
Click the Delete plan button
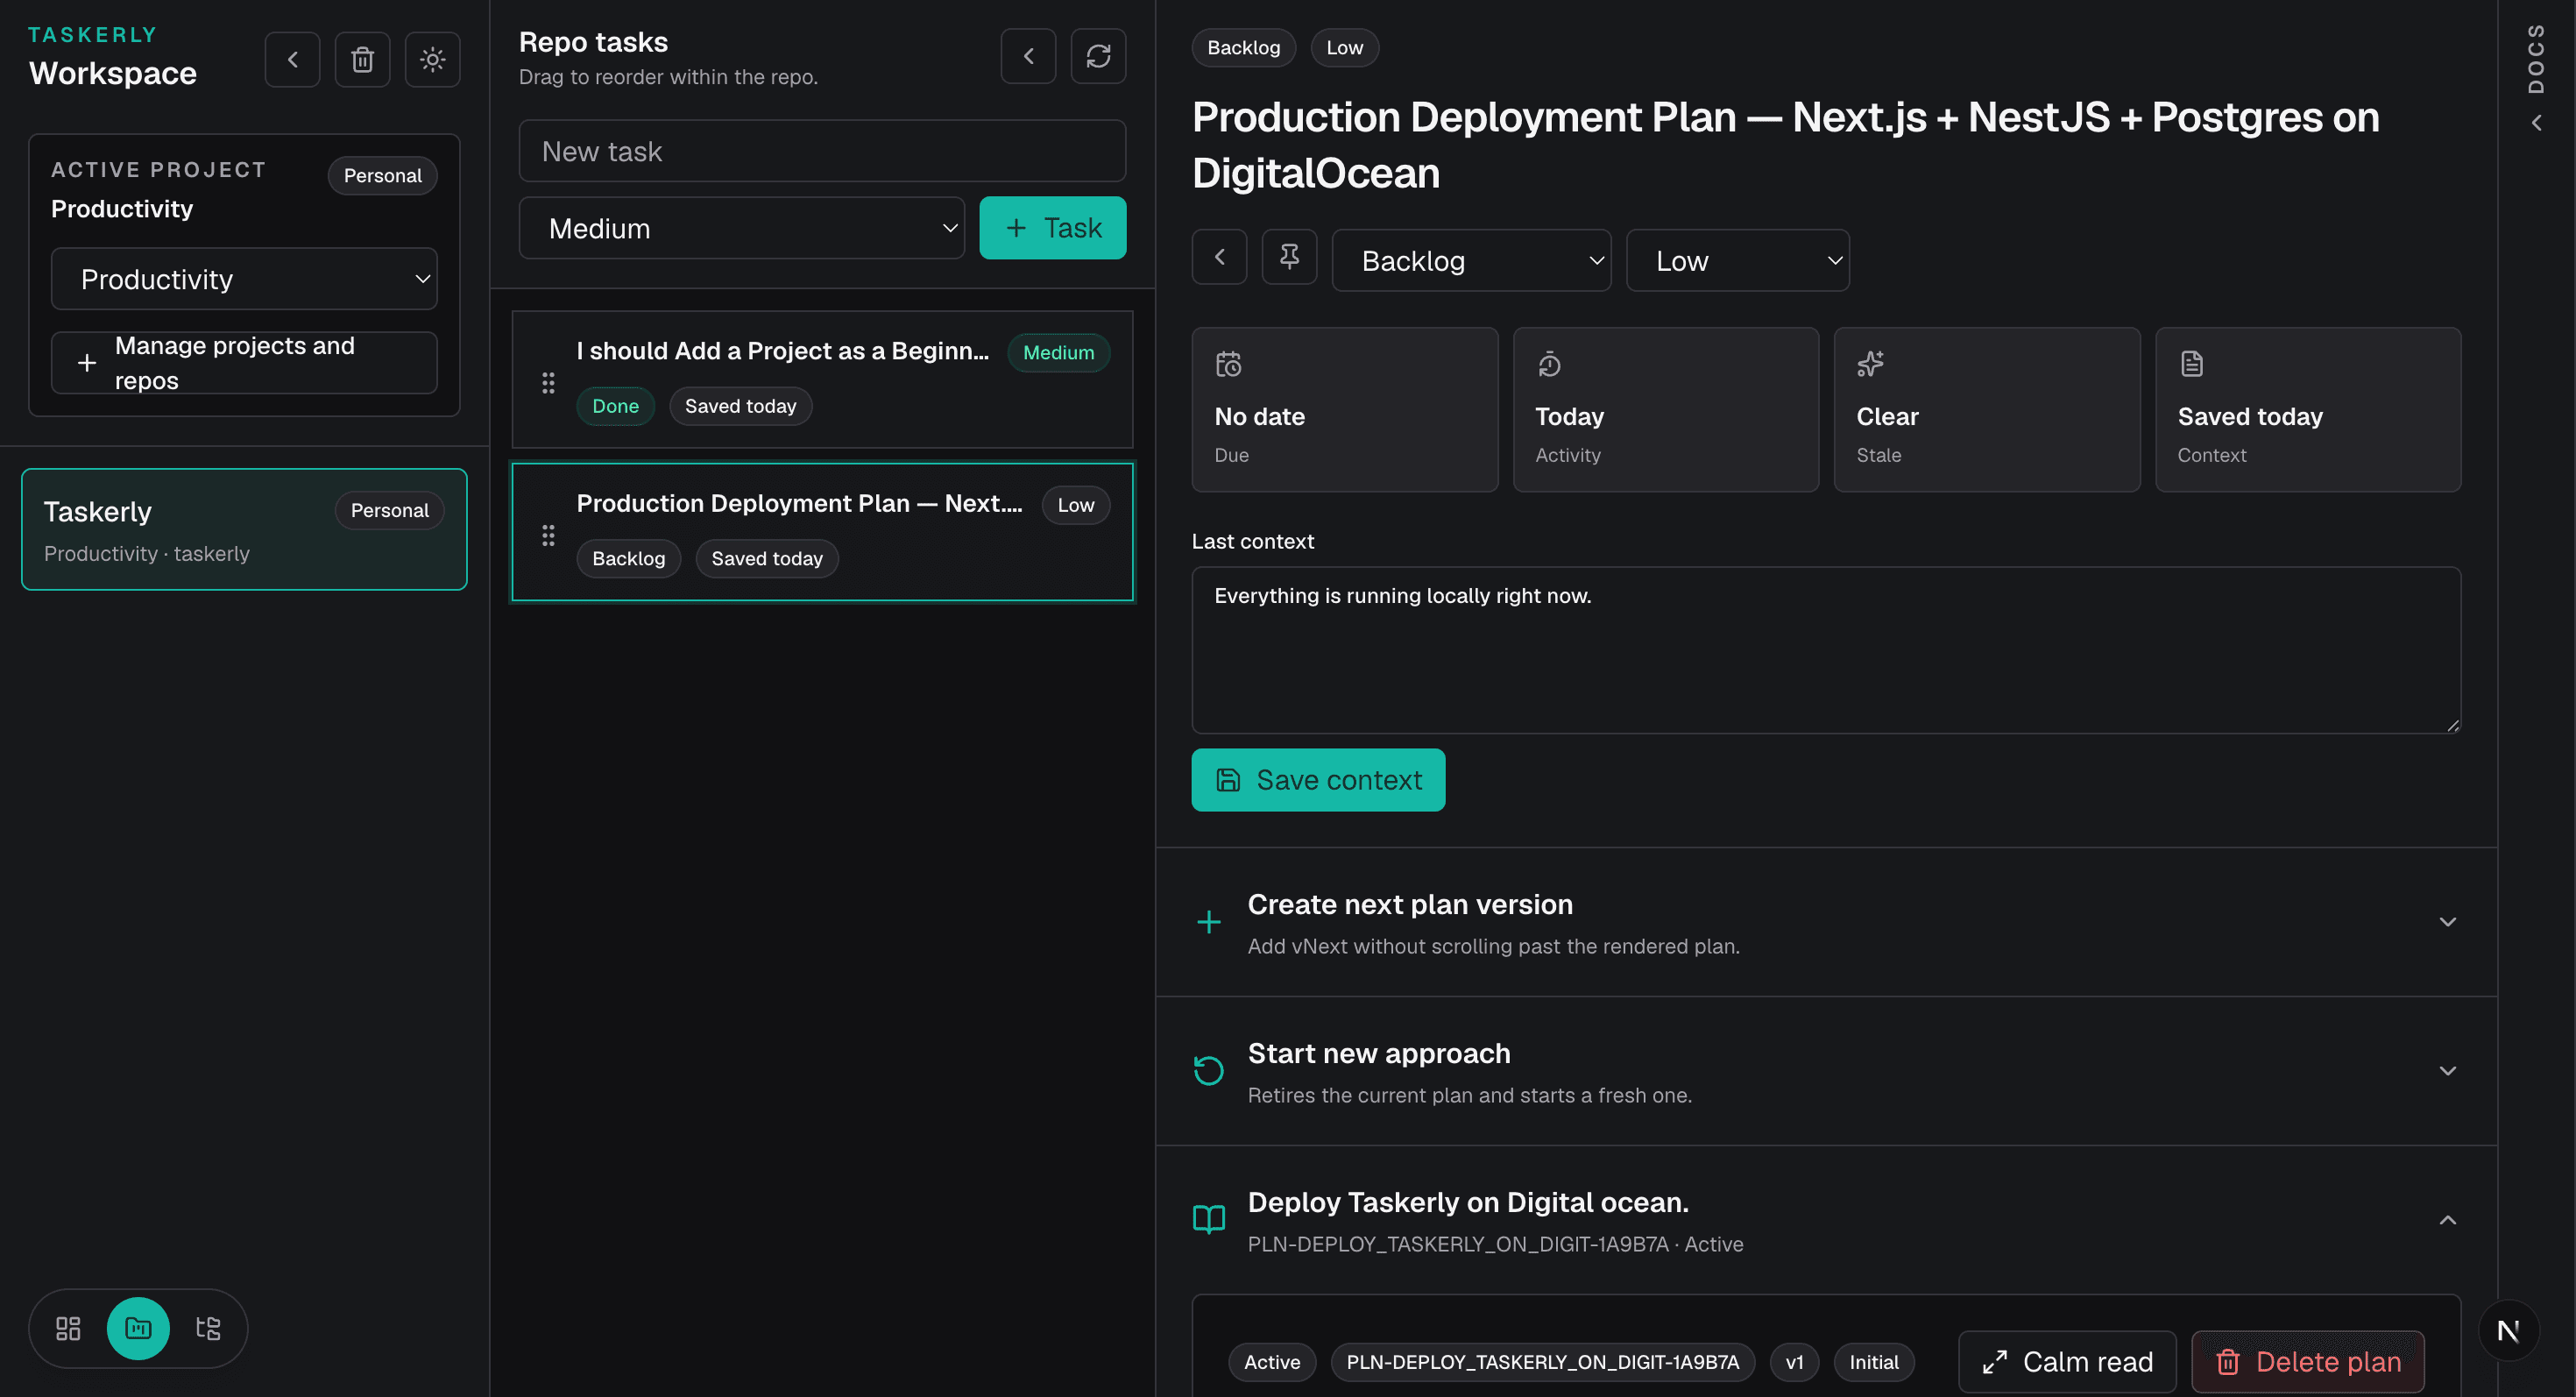point(2307,1361)
